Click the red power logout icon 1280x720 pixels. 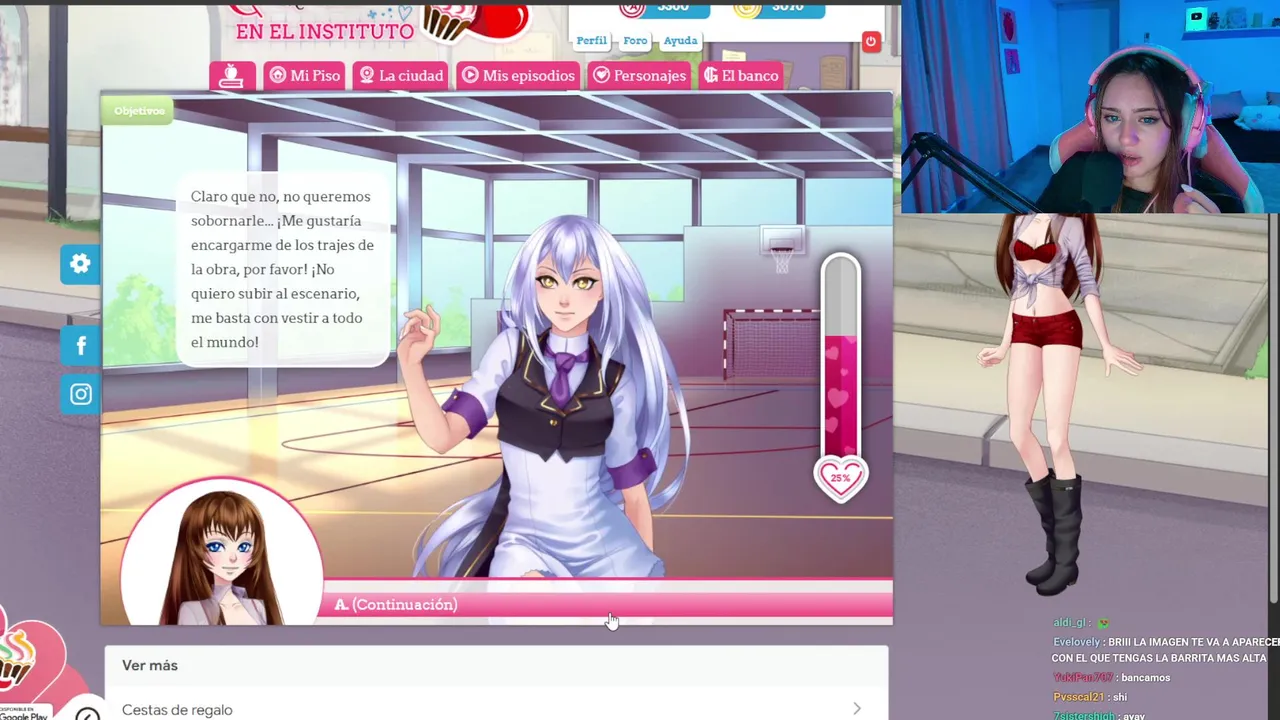870,42
